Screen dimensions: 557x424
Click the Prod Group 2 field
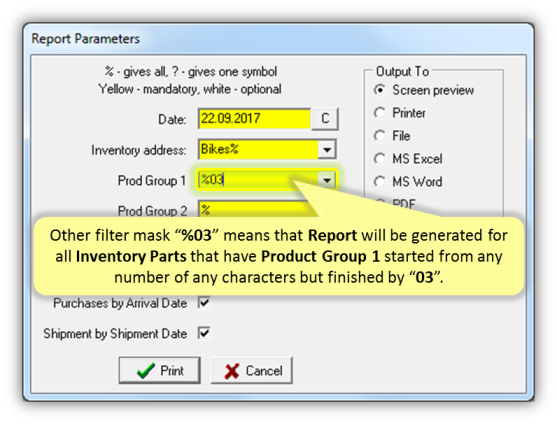(x=258, y=210)
